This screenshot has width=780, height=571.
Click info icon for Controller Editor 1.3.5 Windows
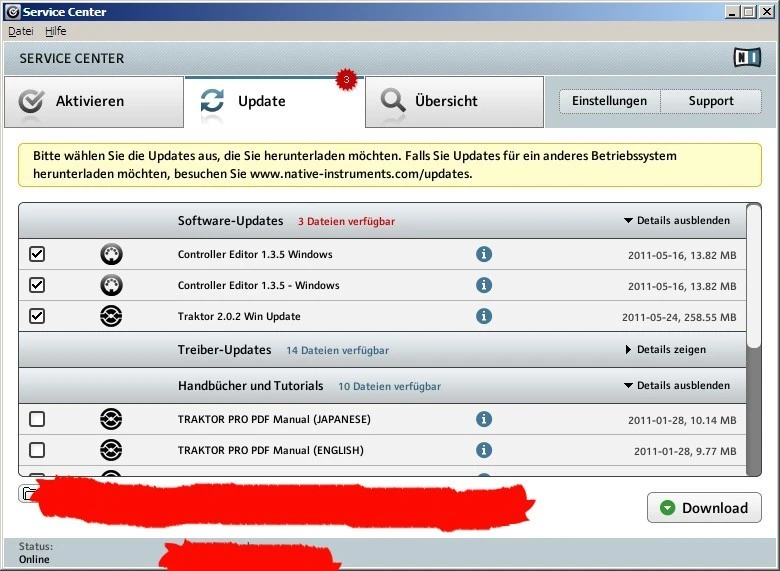click(484, 254)
